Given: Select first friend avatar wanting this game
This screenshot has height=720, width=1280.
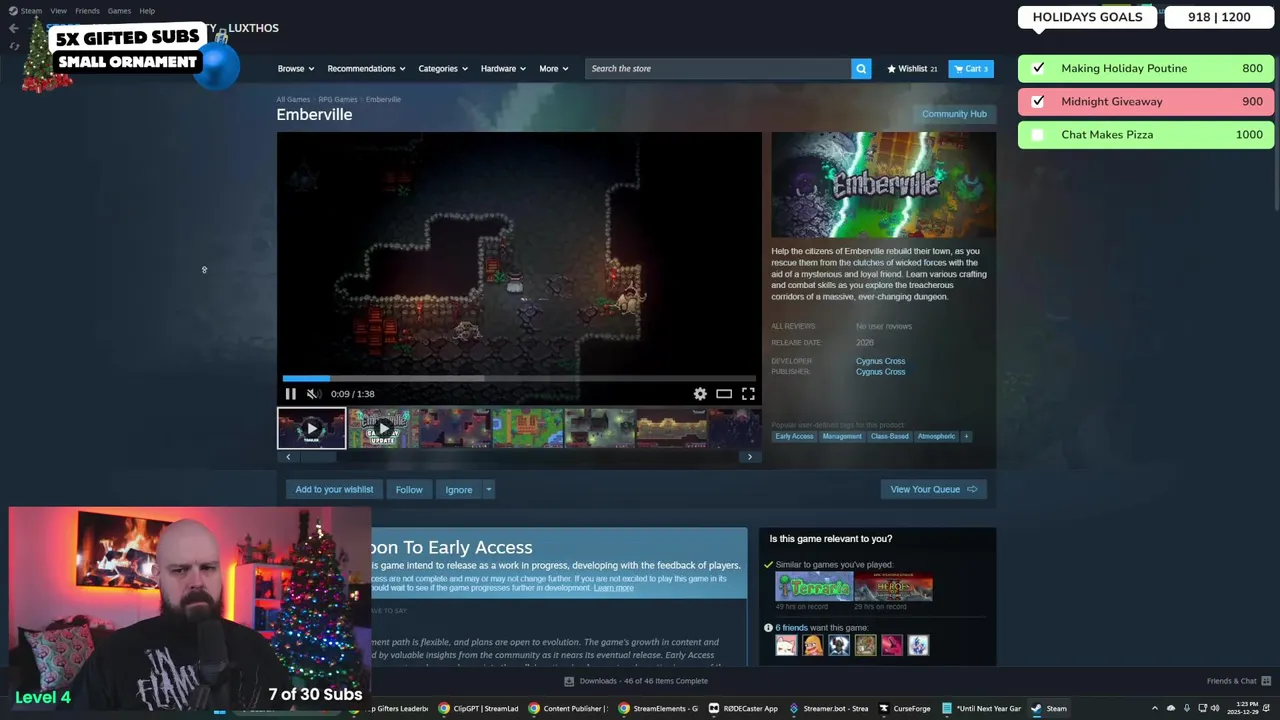Looking at the screenshot, I should (787, 646).
